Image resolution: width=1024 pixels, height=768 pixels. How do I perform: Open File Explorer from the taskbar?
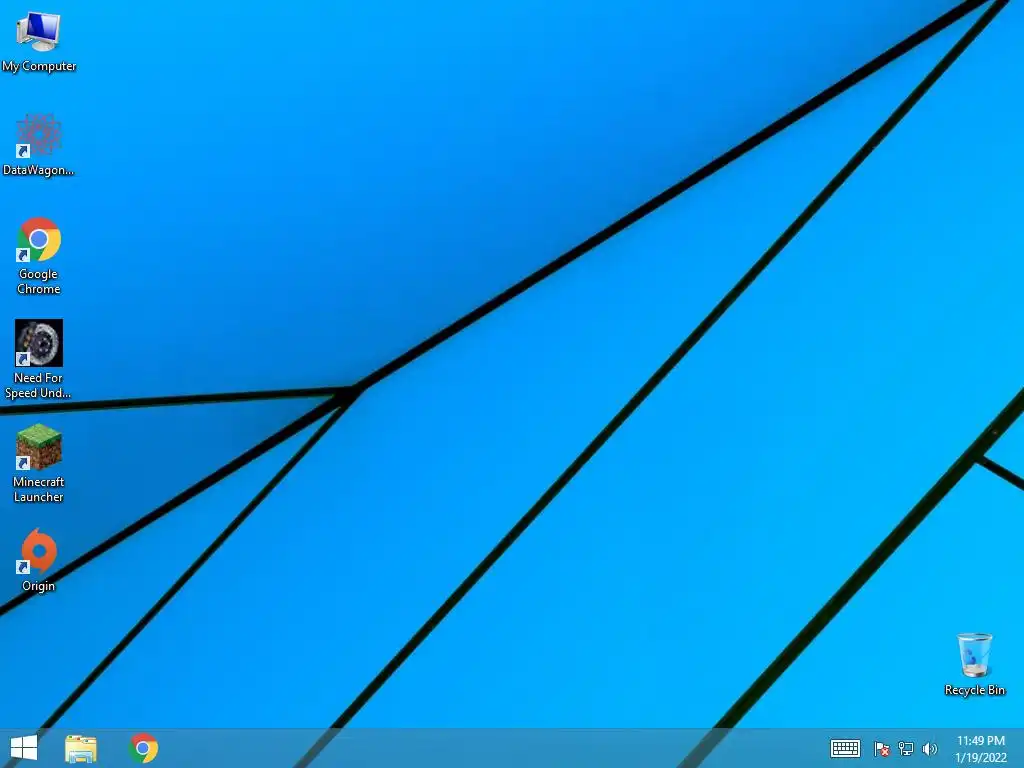(x=81, y=748)
